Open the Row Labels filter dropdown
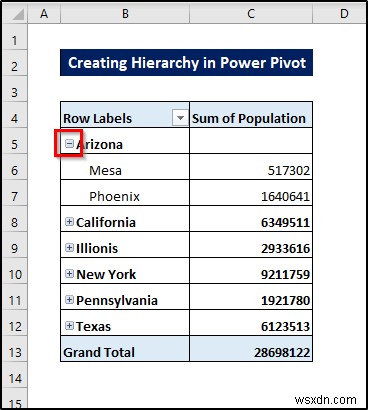Image resolution: width=368 pixels, height=410 pixels. 180,118
